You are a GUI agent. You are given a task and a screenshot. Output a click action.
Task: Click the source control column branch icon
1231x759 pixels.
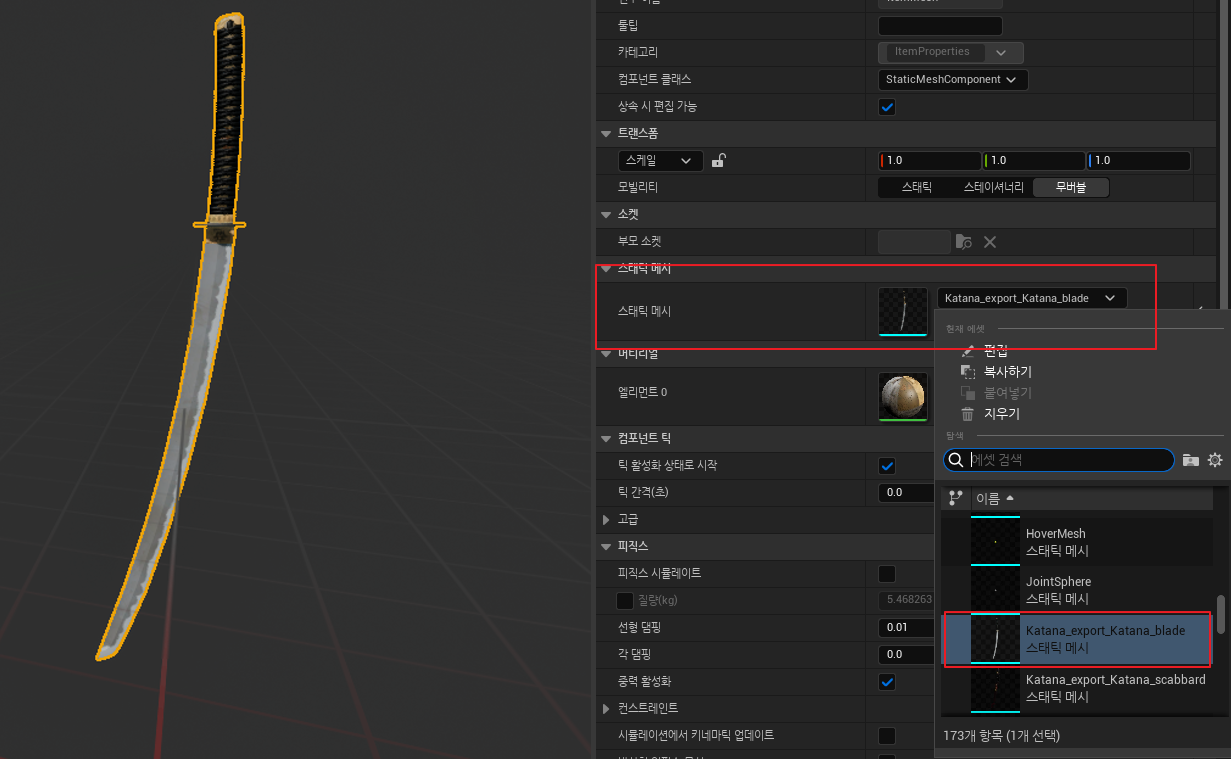tap(955, 497)
